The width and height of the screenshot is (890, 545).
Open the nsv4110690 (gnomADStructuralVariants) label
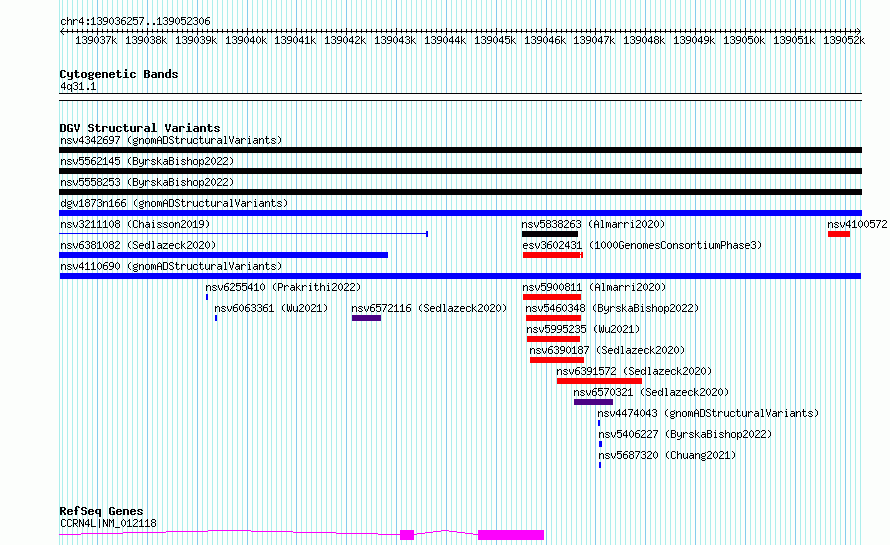171,266
